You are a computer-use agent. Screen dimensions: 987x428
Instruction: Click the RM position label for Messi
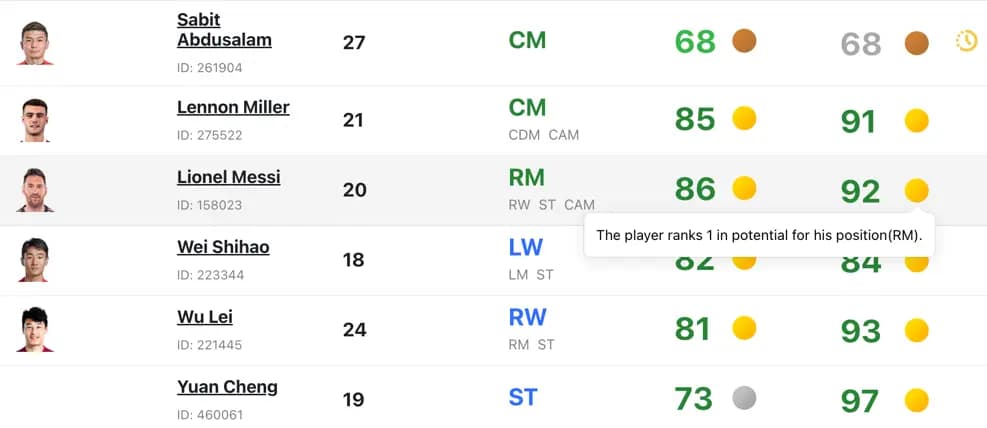[526, 178]
